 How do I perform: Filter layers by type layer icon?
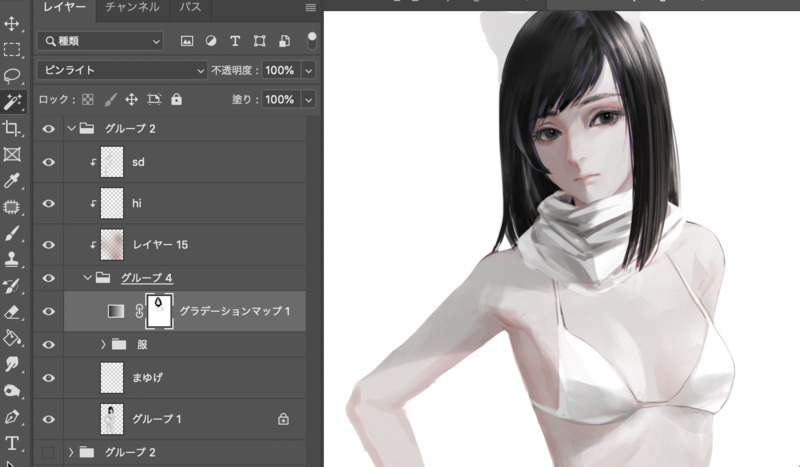[x=235, y=41]
